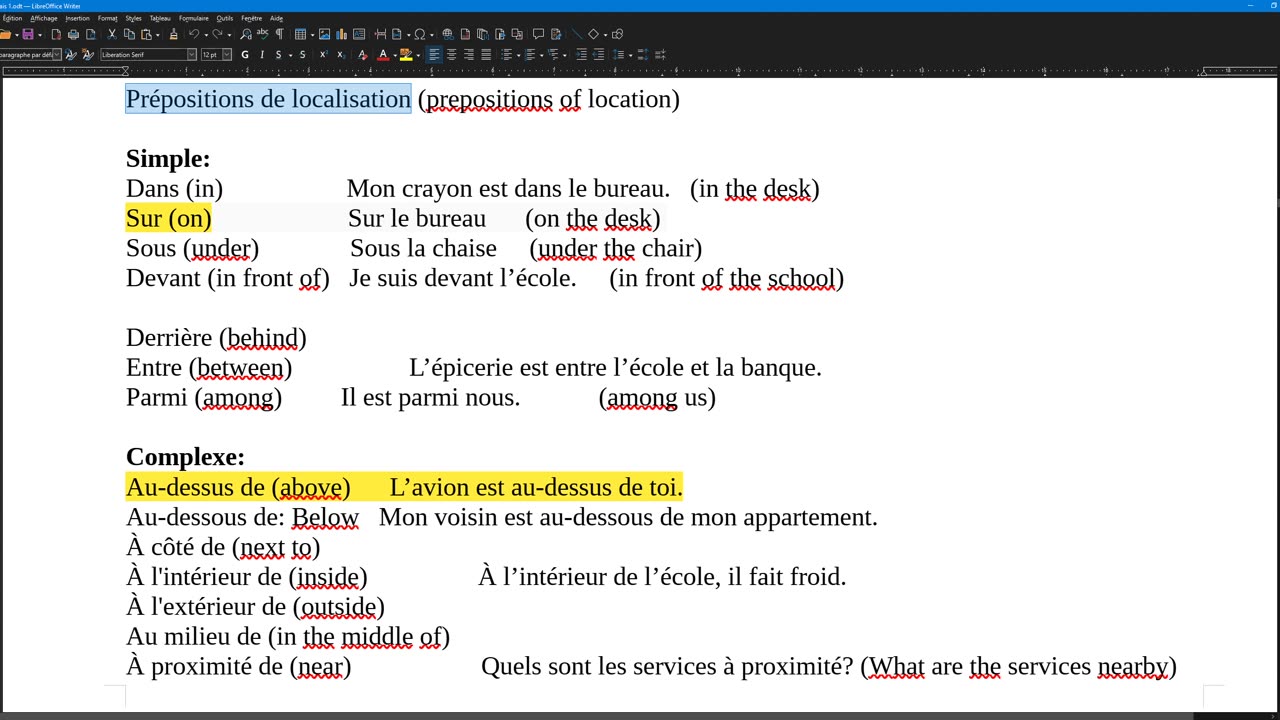Open the Fenêtre menu
The width and height of the screenshot is (1280, 720).
252,18
